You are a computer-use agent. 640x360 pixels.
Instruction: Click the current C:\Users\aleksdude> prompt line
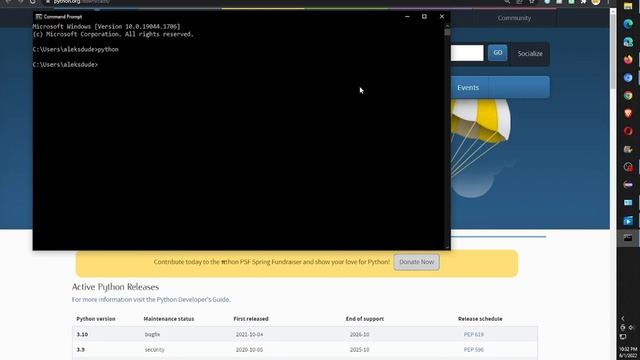(65, 64)
